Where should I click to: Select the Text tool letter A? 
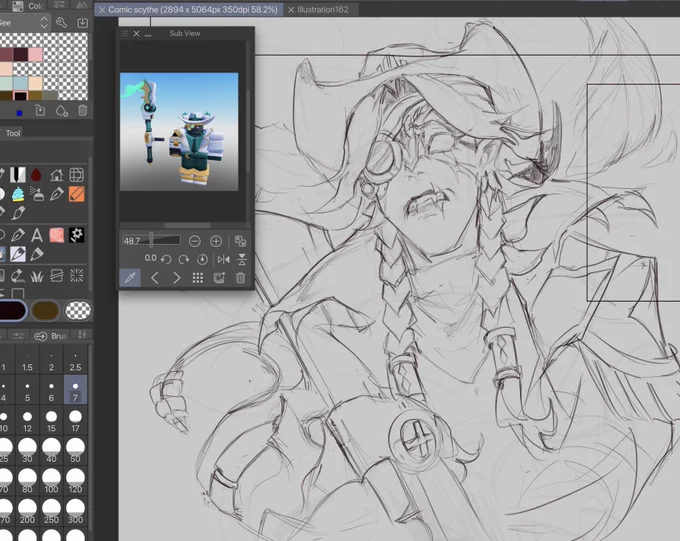[x=37, y=235]
